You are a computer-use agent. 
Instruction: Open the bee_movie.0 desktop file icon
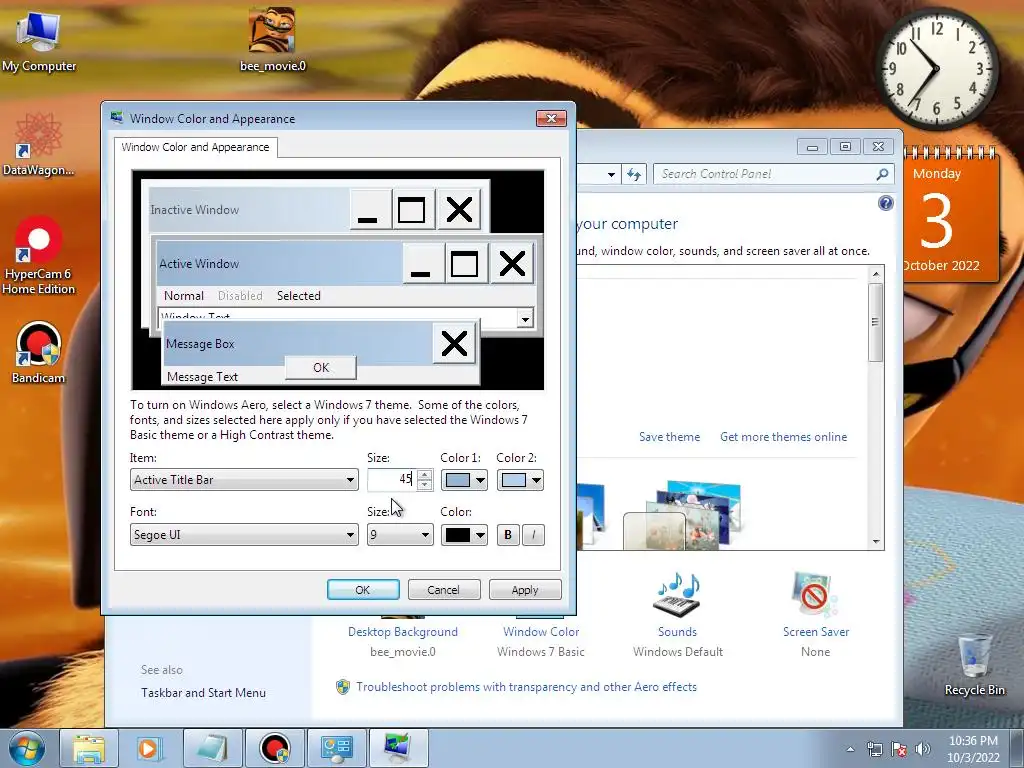(x=272, y=39)
